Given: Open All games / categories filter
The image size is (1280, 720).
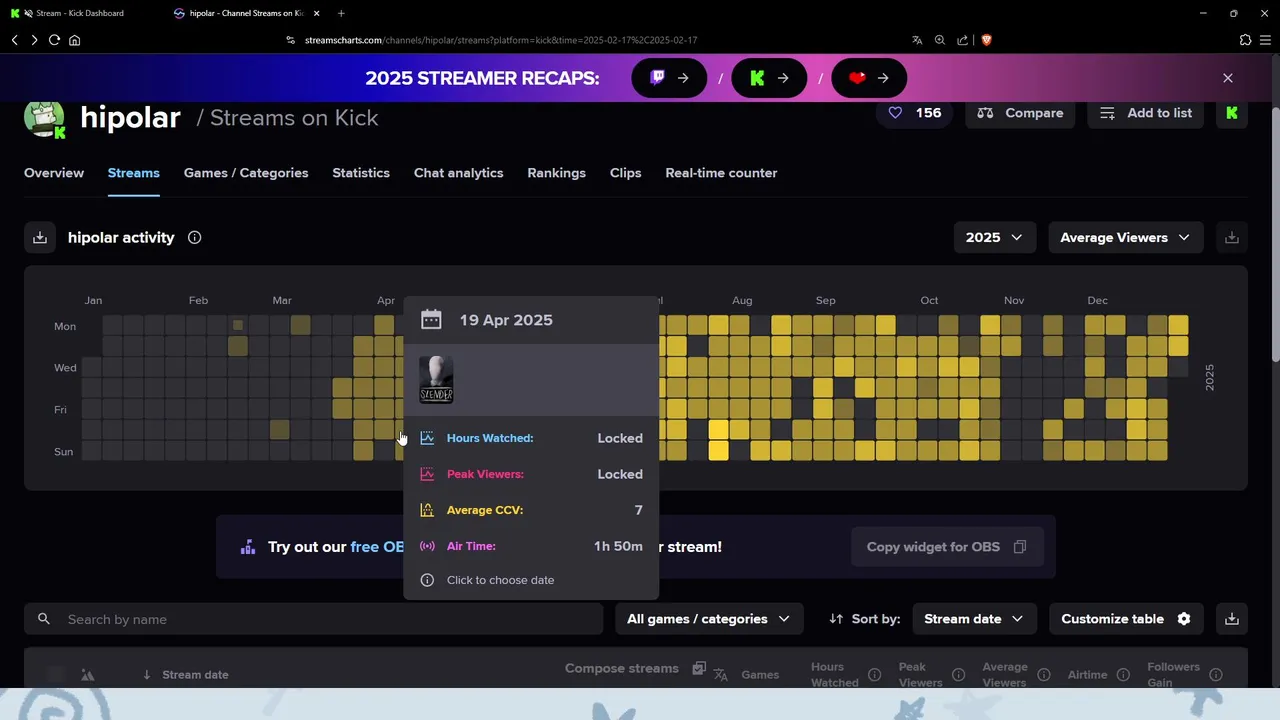Looking at the screenshot, I should [x=708, y=619].
